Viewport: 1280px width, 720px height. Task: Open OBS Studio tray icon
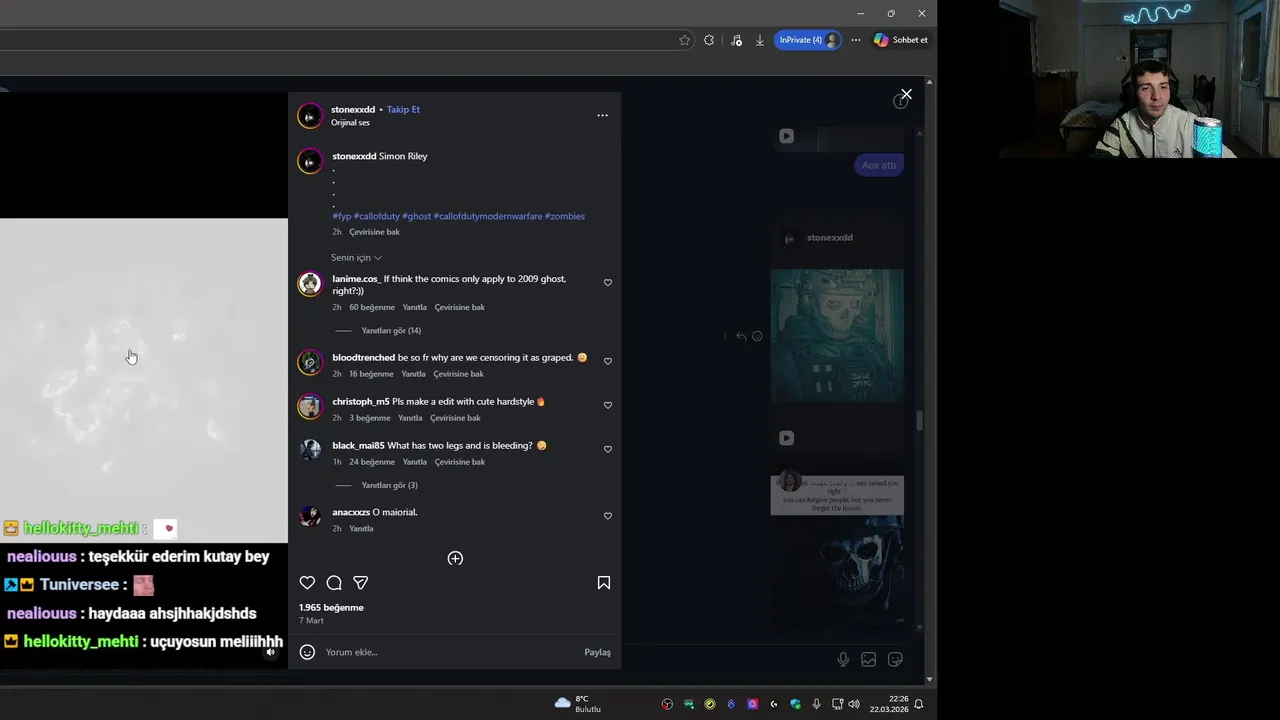click(x=667, y=704)
